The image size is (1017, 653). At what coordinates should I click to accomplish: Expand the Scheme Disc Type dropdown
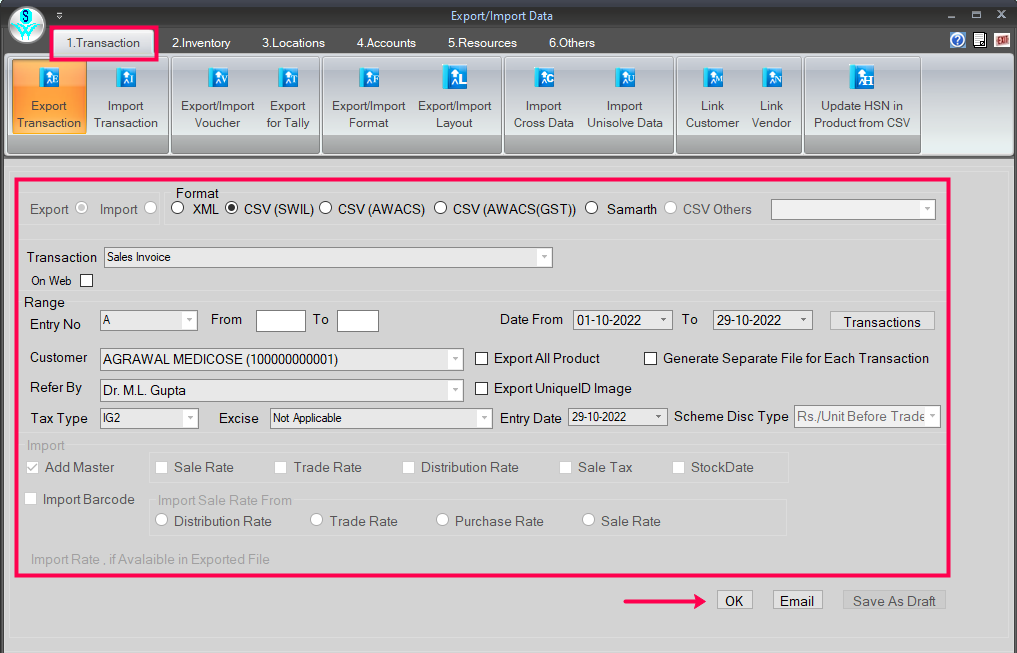933,416
